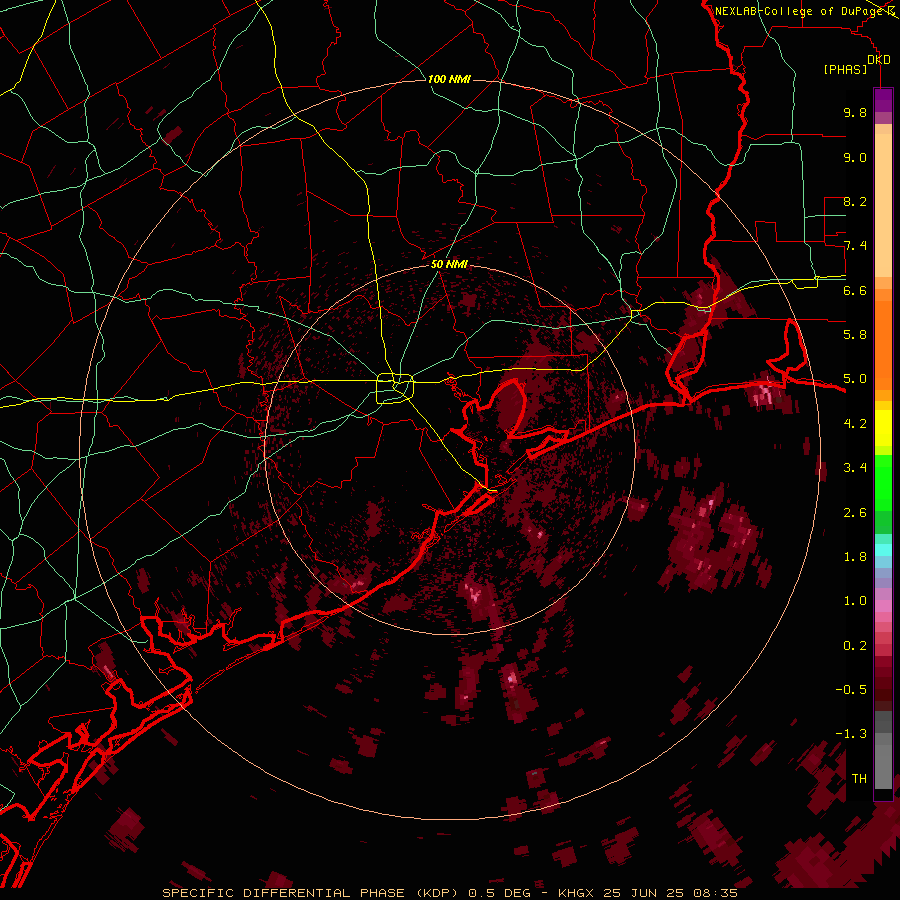Click the purple band atop the color bar
Viewport: 900px width, 900px height.
tap(883, 100)
